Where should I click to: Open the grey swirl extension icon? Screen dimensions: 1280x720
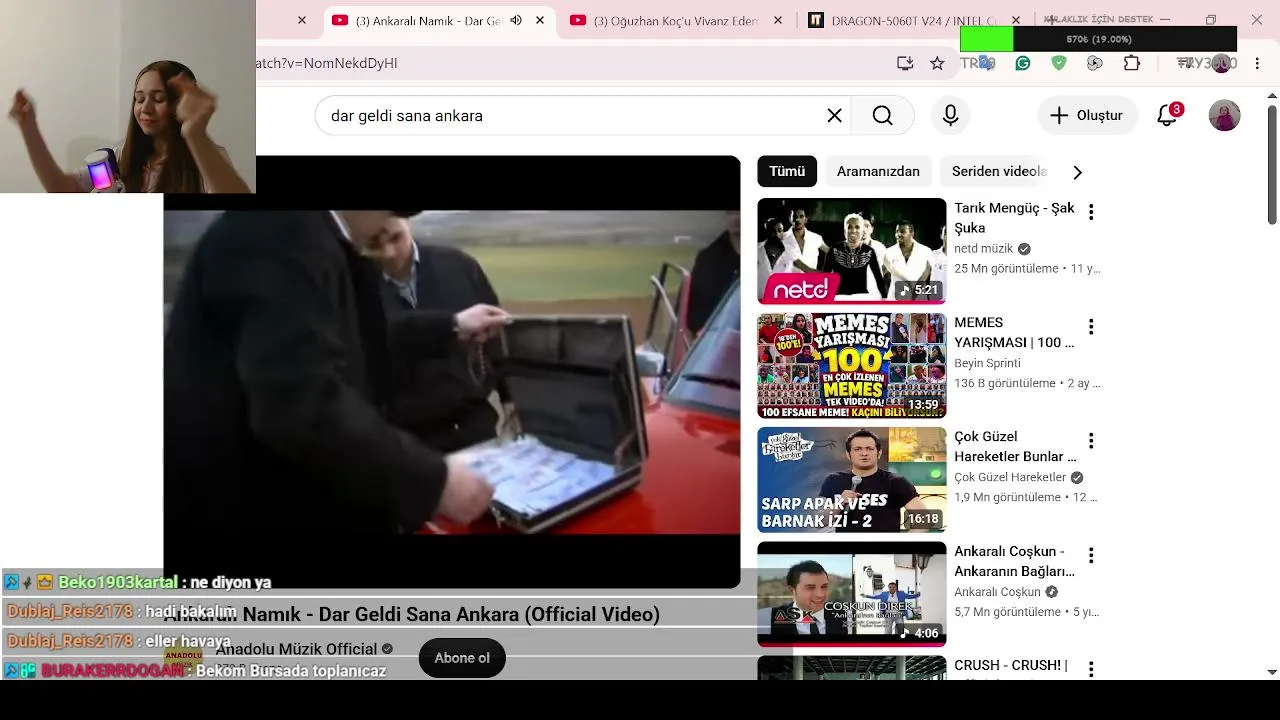(1095, 63)
